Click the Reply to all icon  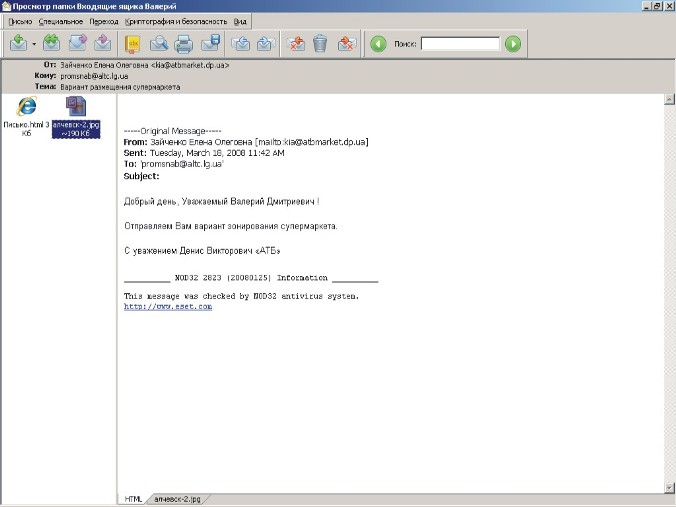coord(51,43)
